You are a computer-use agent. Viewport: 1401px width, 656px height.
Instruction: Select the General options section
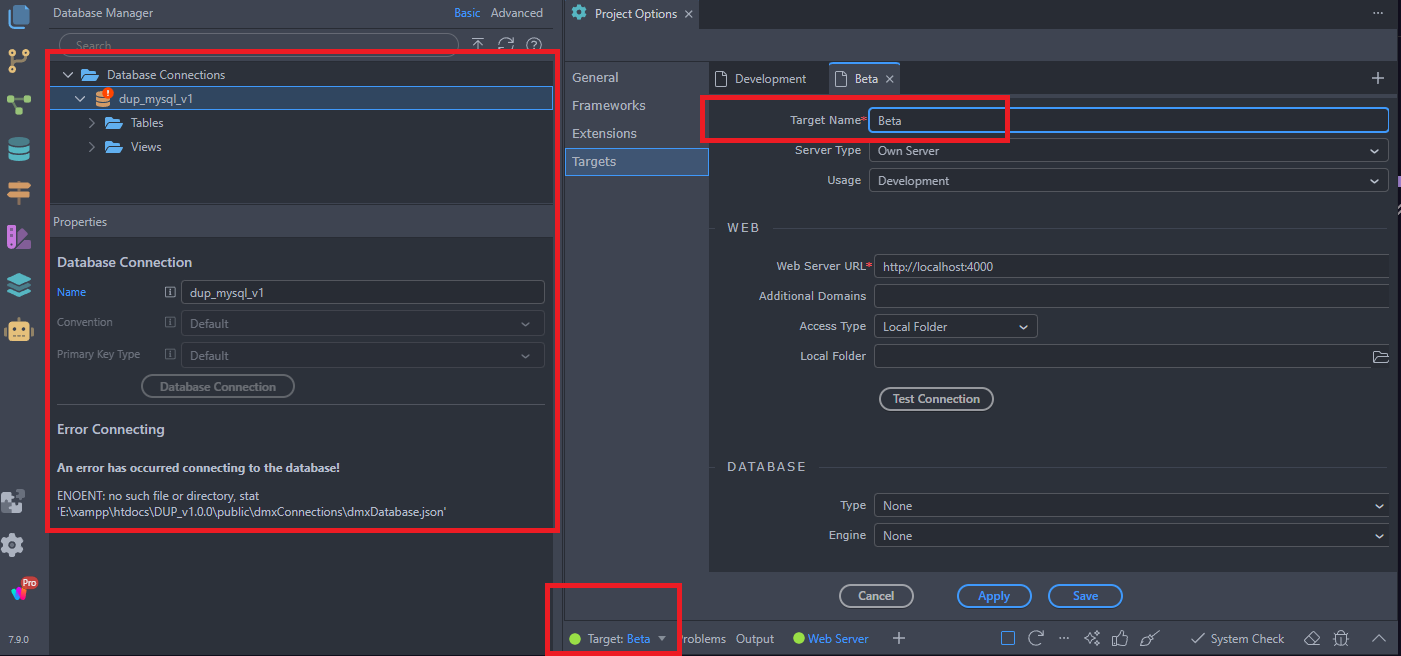[x=636, y=78]
